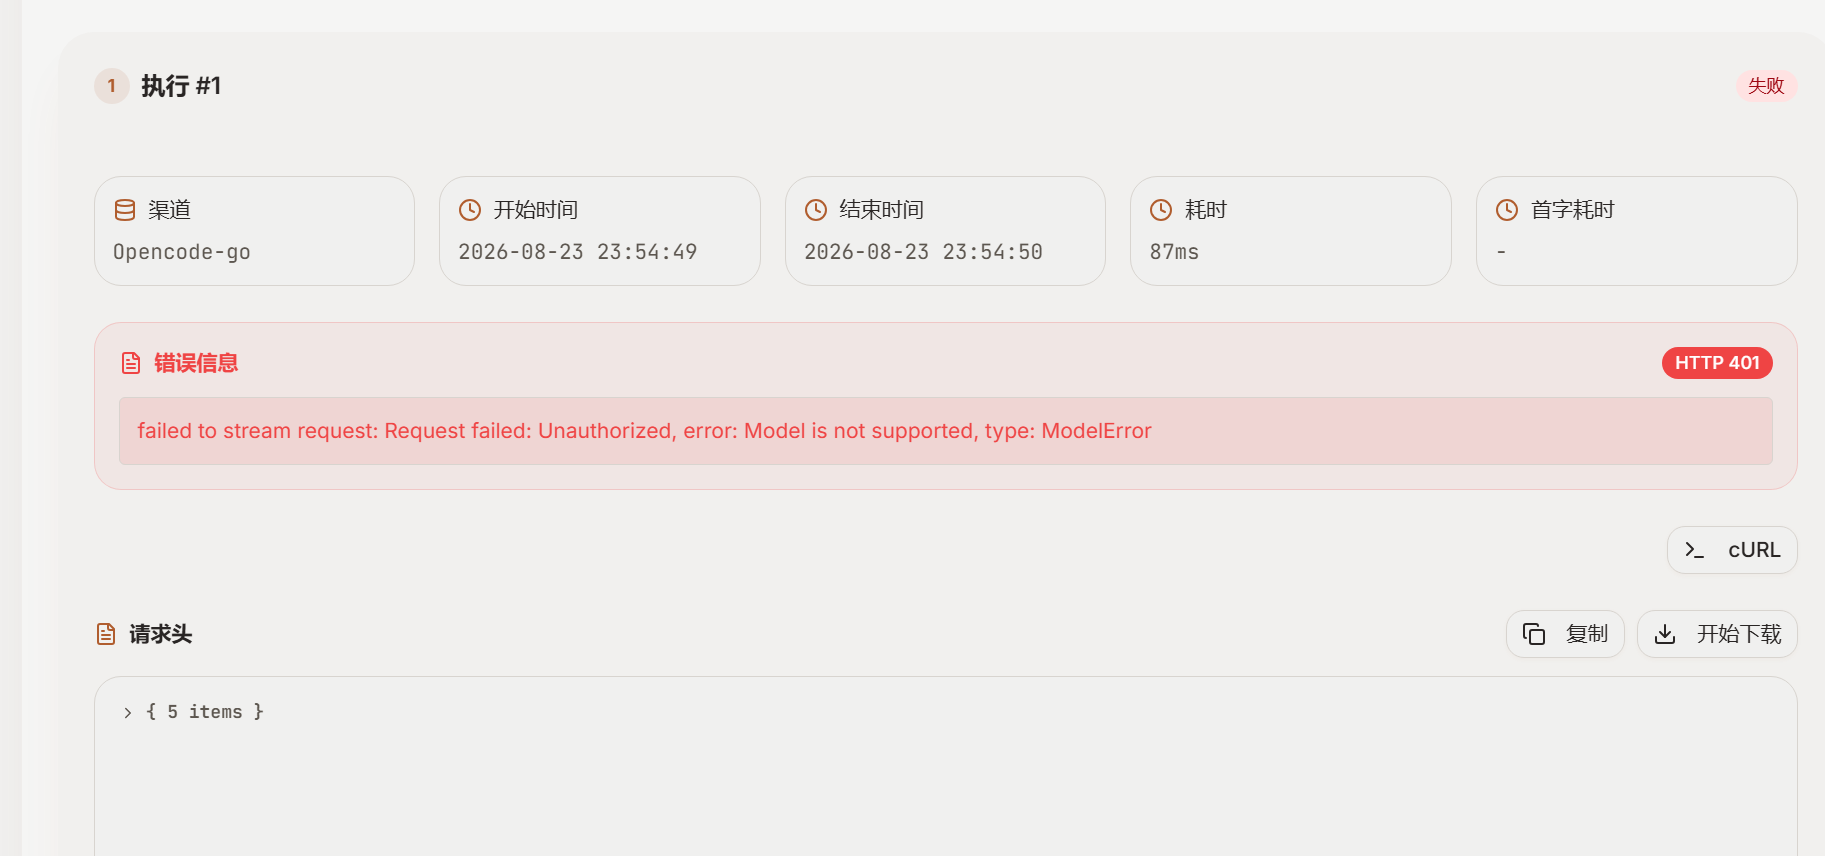
Task: Expand the 5 items JSON node
Action: [x=128, y=712]
